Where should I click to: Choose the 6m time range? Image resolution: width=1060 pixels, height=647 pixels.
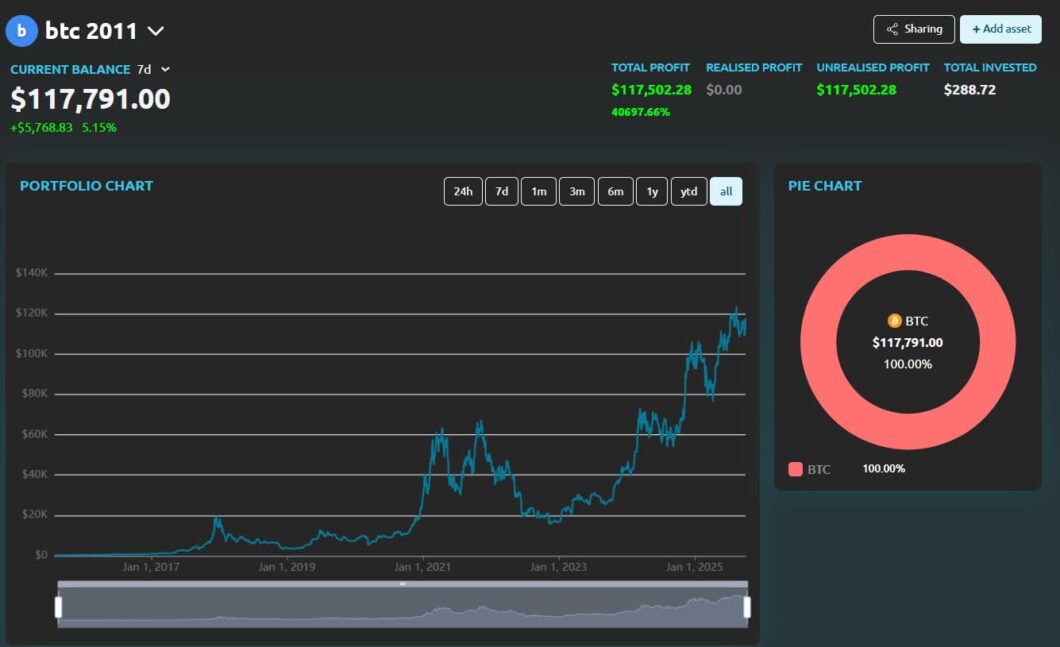pyautogui.click(x=615, y=191)
